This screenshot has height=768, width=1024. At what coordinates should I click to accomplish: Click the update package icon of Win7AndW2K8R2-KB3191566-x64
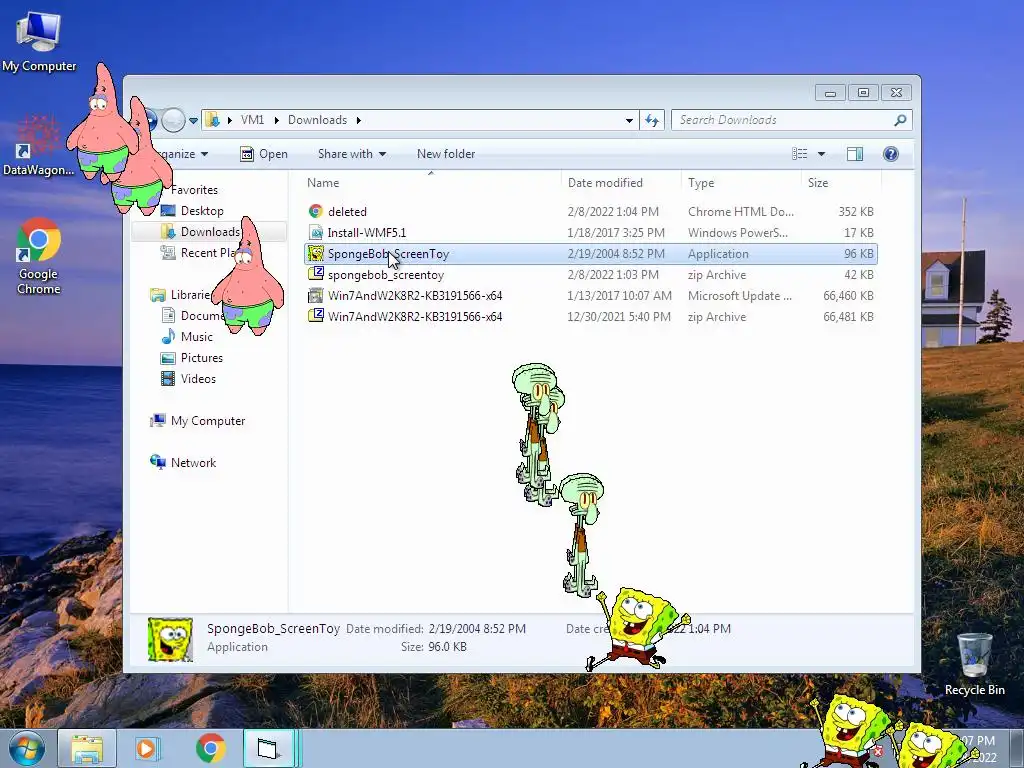315,295
